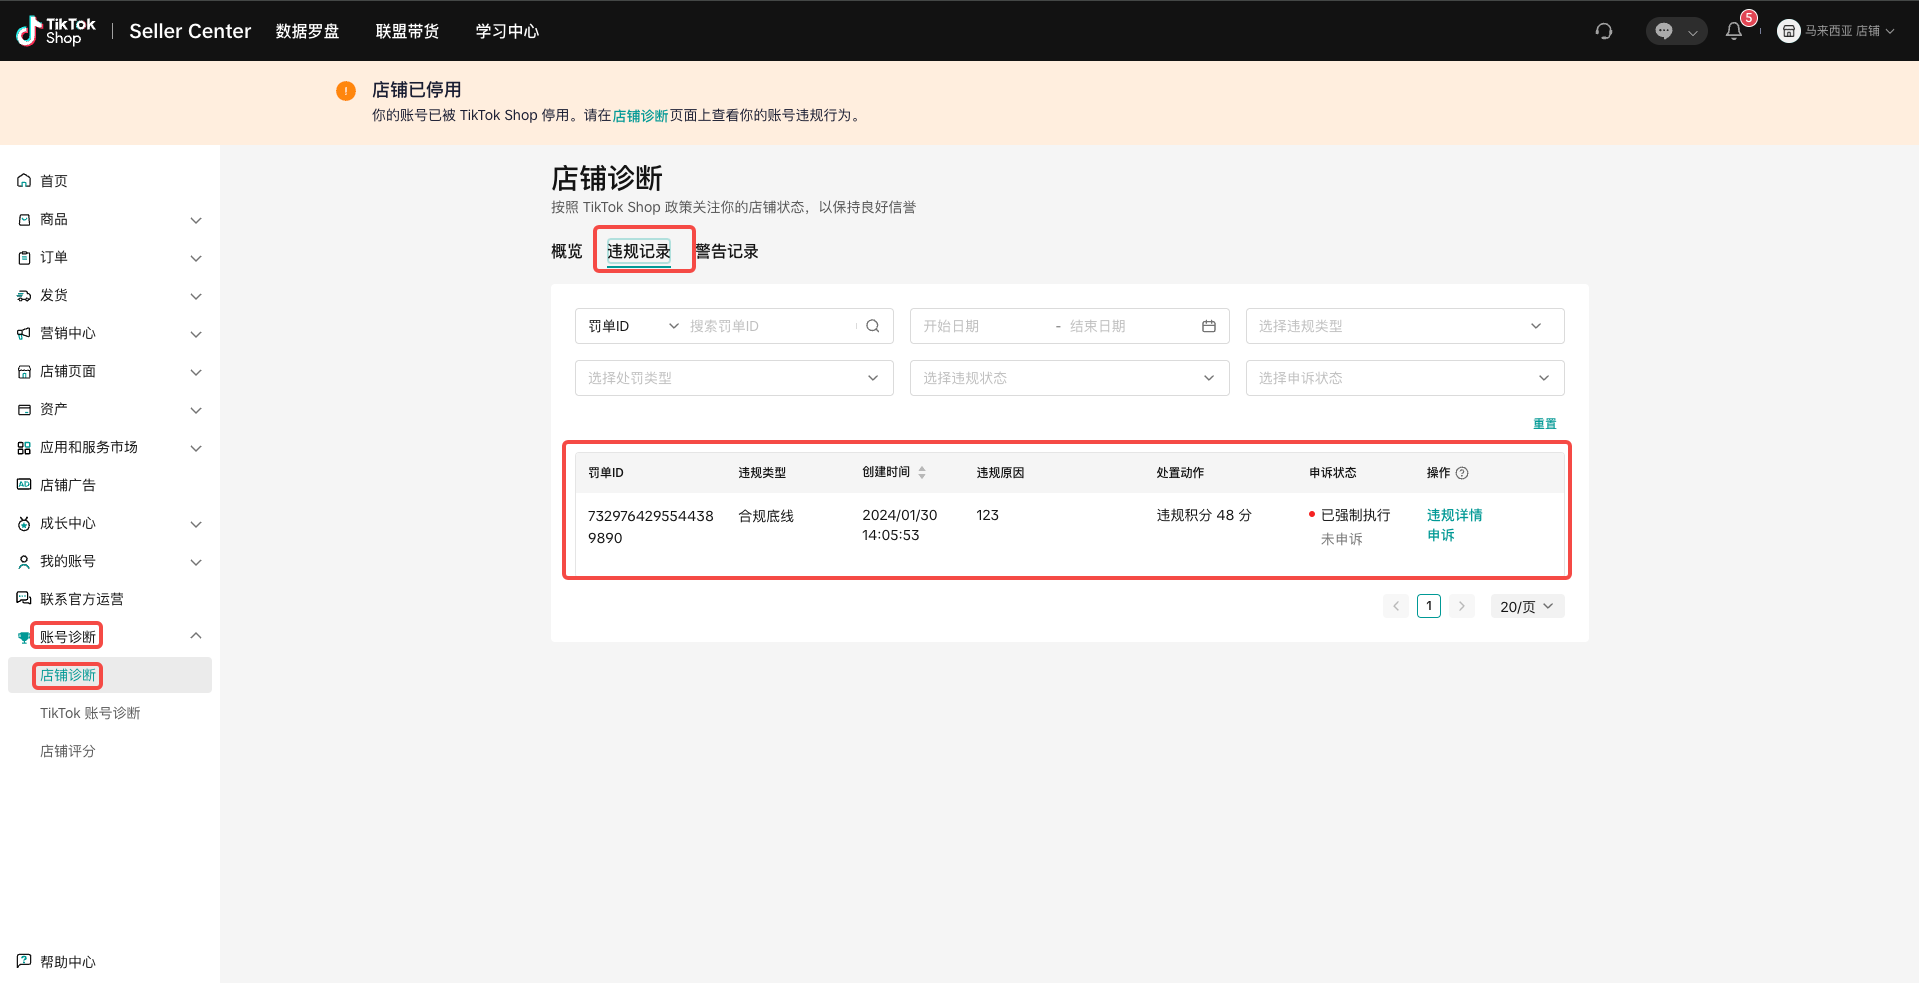The height and width of the screenshot is (983, 1919).
Task: Change the 20/页 page size selector
Action: tap(1526, 607)
